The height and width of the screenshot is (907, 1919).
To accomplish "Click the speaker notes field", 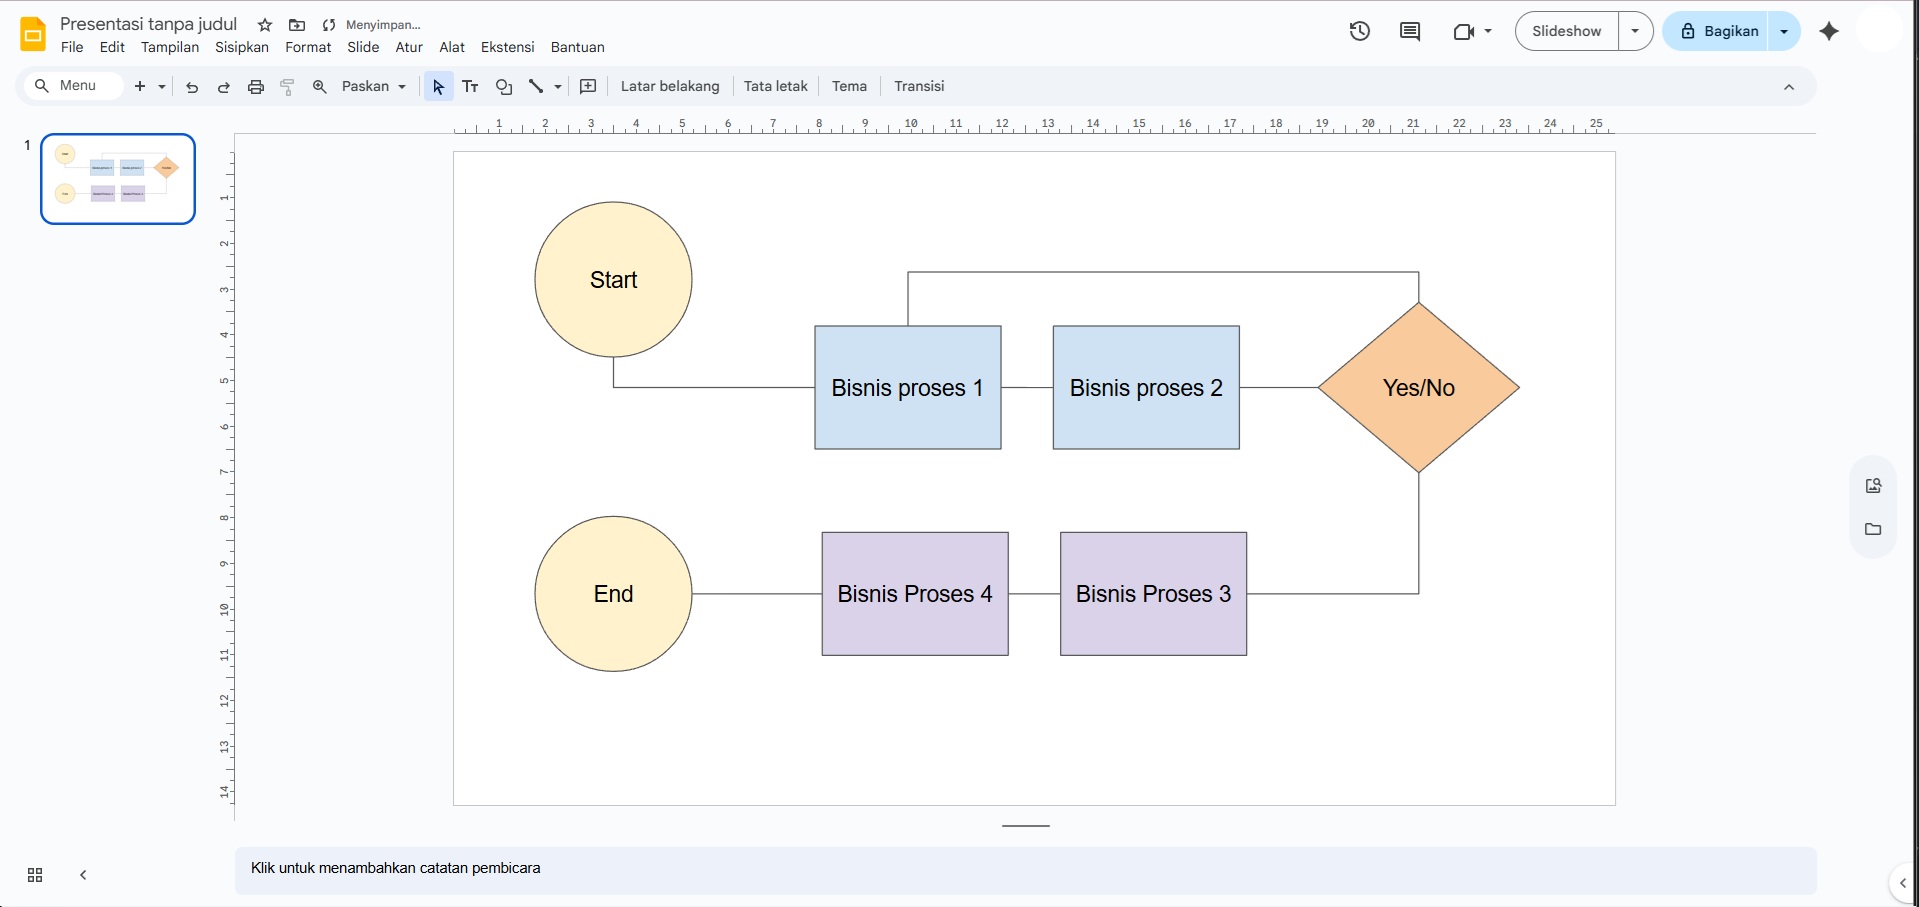I will [x=1025, y=869].
